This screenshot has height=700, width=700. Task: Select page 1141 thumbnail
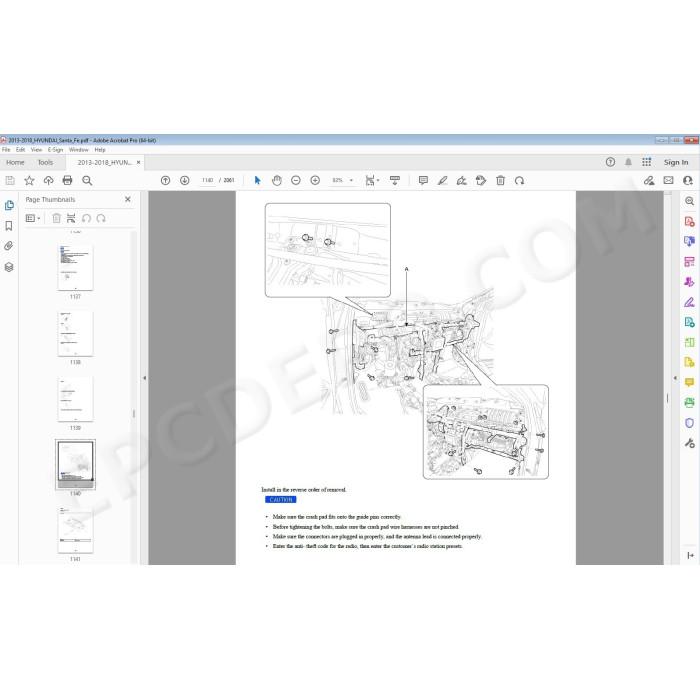75,530
